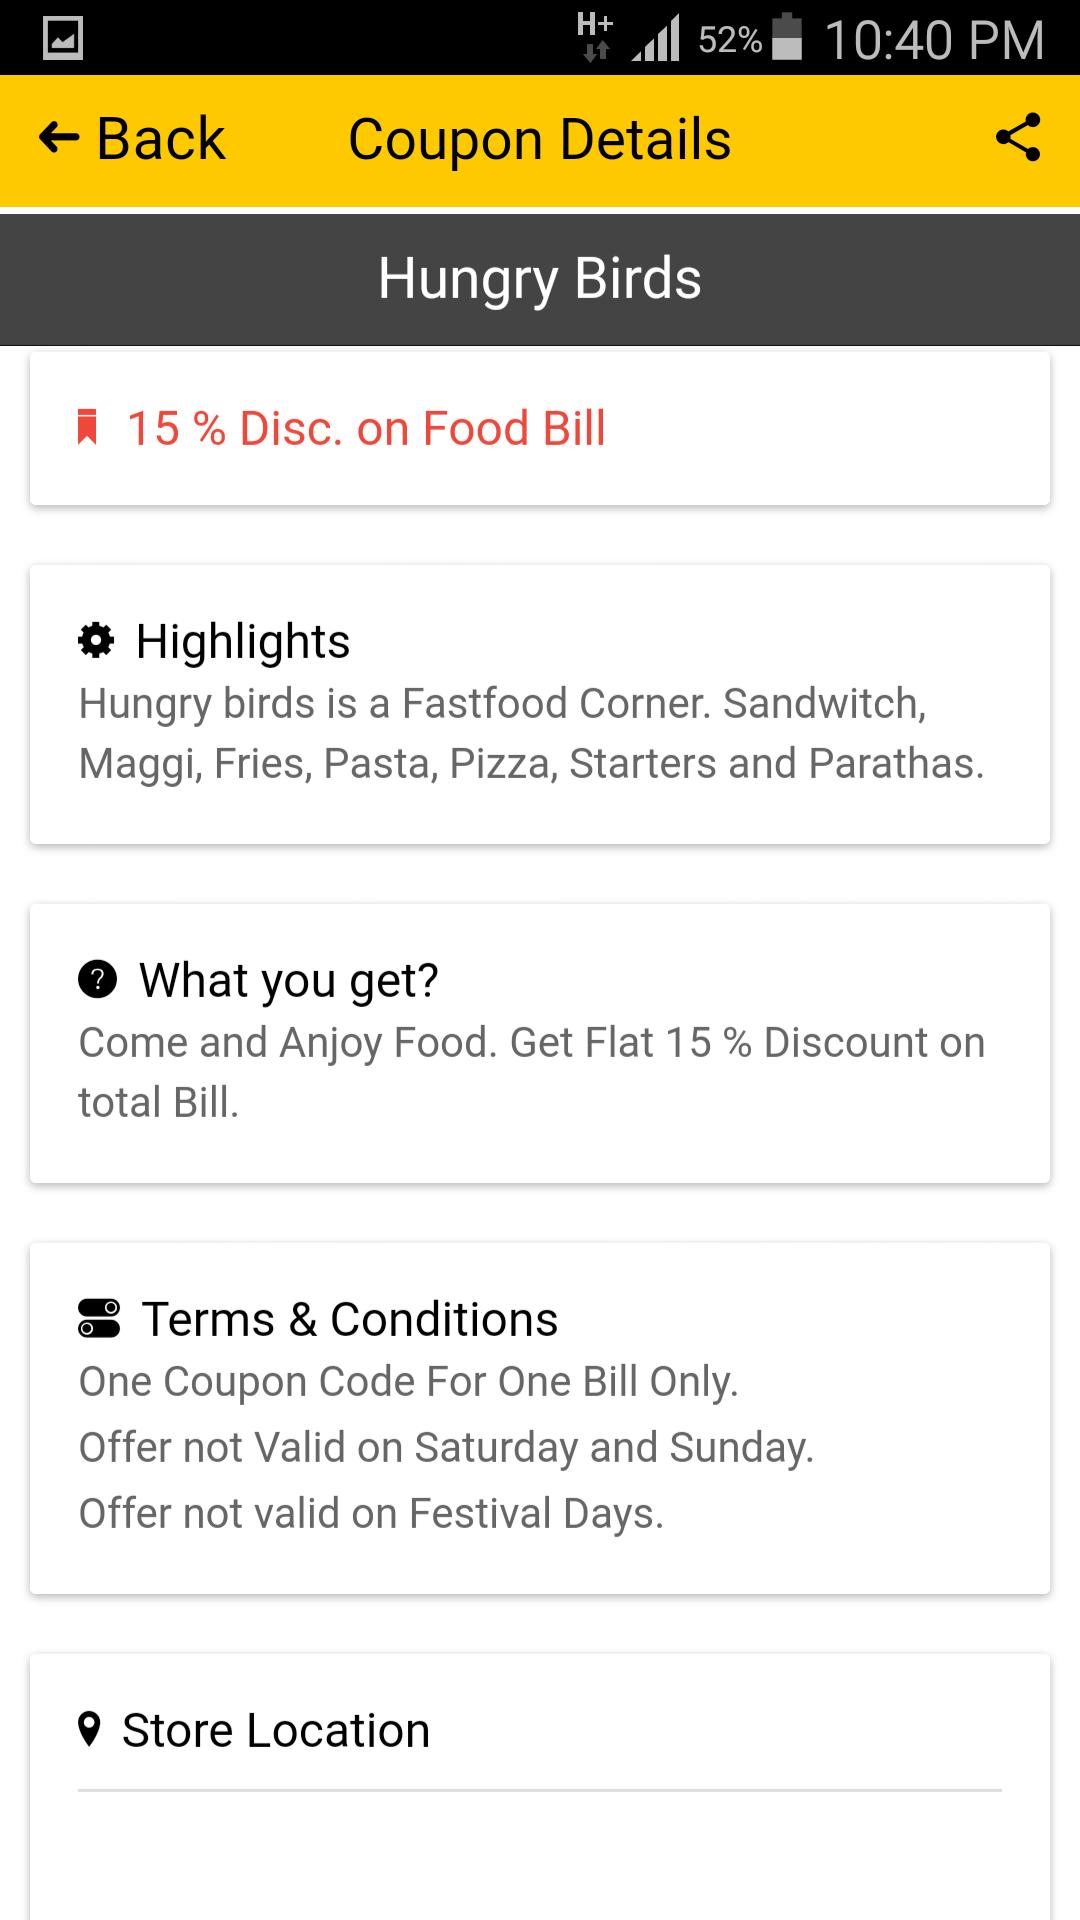The width and height of the screenshot is (1080, 1920).
Task: Tap the Highlights description text
Action: tap(531, 733)
